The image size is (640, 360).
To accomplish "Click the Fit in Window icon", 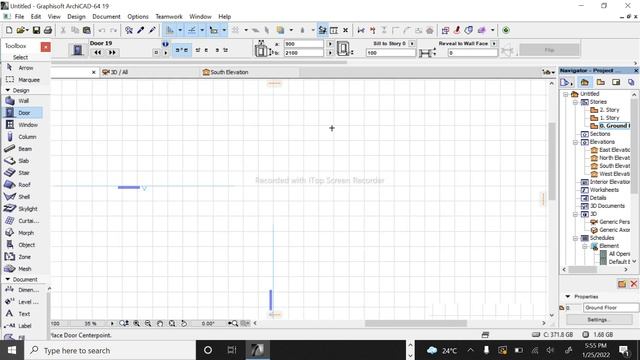I will (x=172, y=323).
